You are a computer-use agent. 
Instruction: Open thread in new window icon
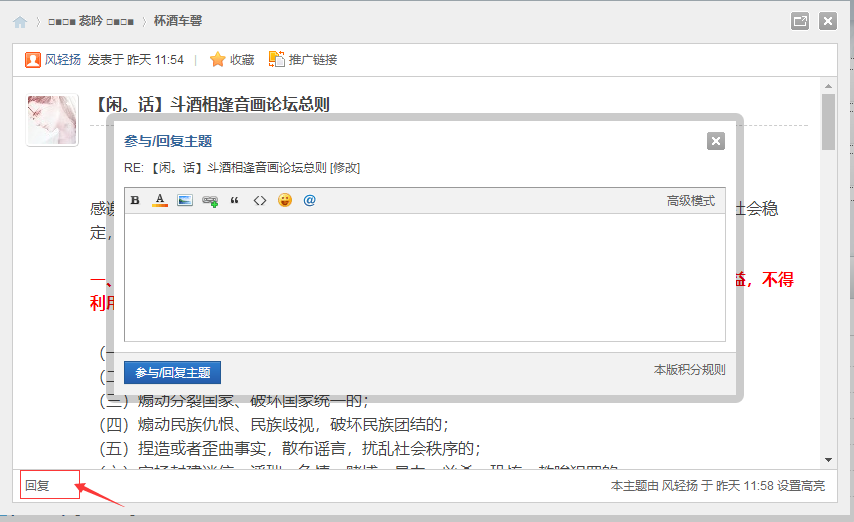800,21
